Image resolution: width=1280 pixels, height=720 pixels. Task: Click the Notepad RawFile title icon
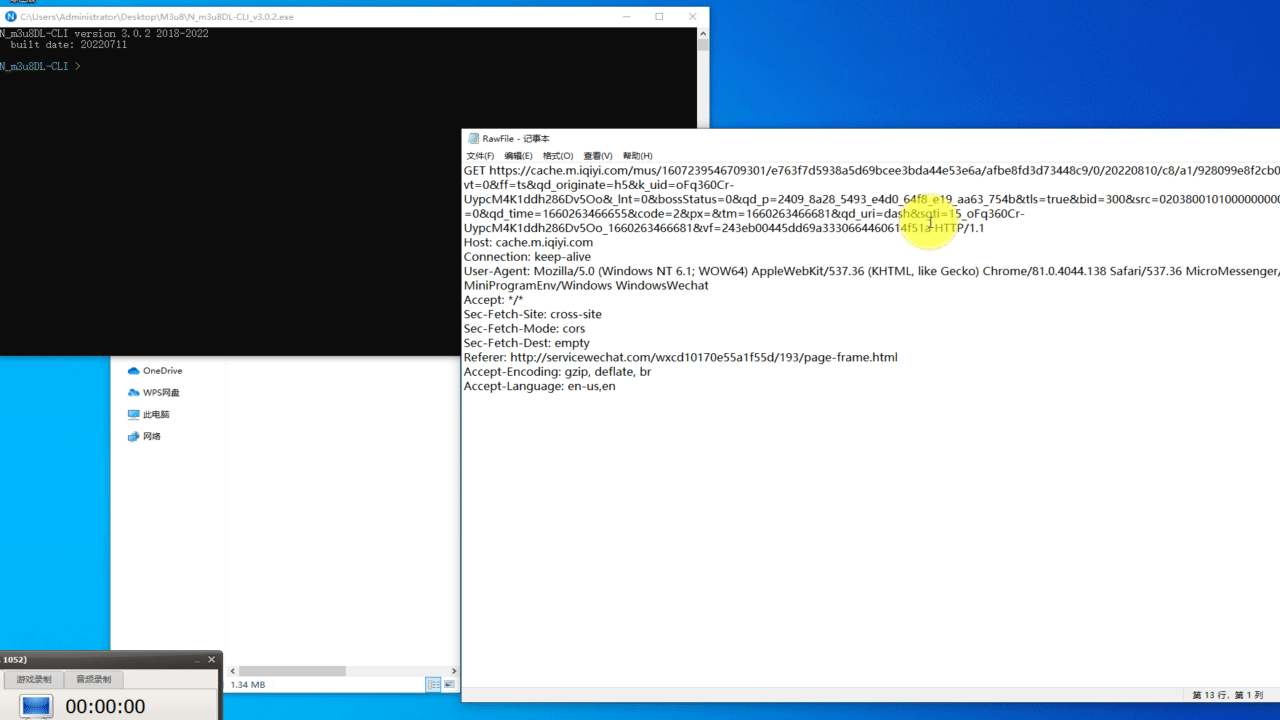coord(474,138)
